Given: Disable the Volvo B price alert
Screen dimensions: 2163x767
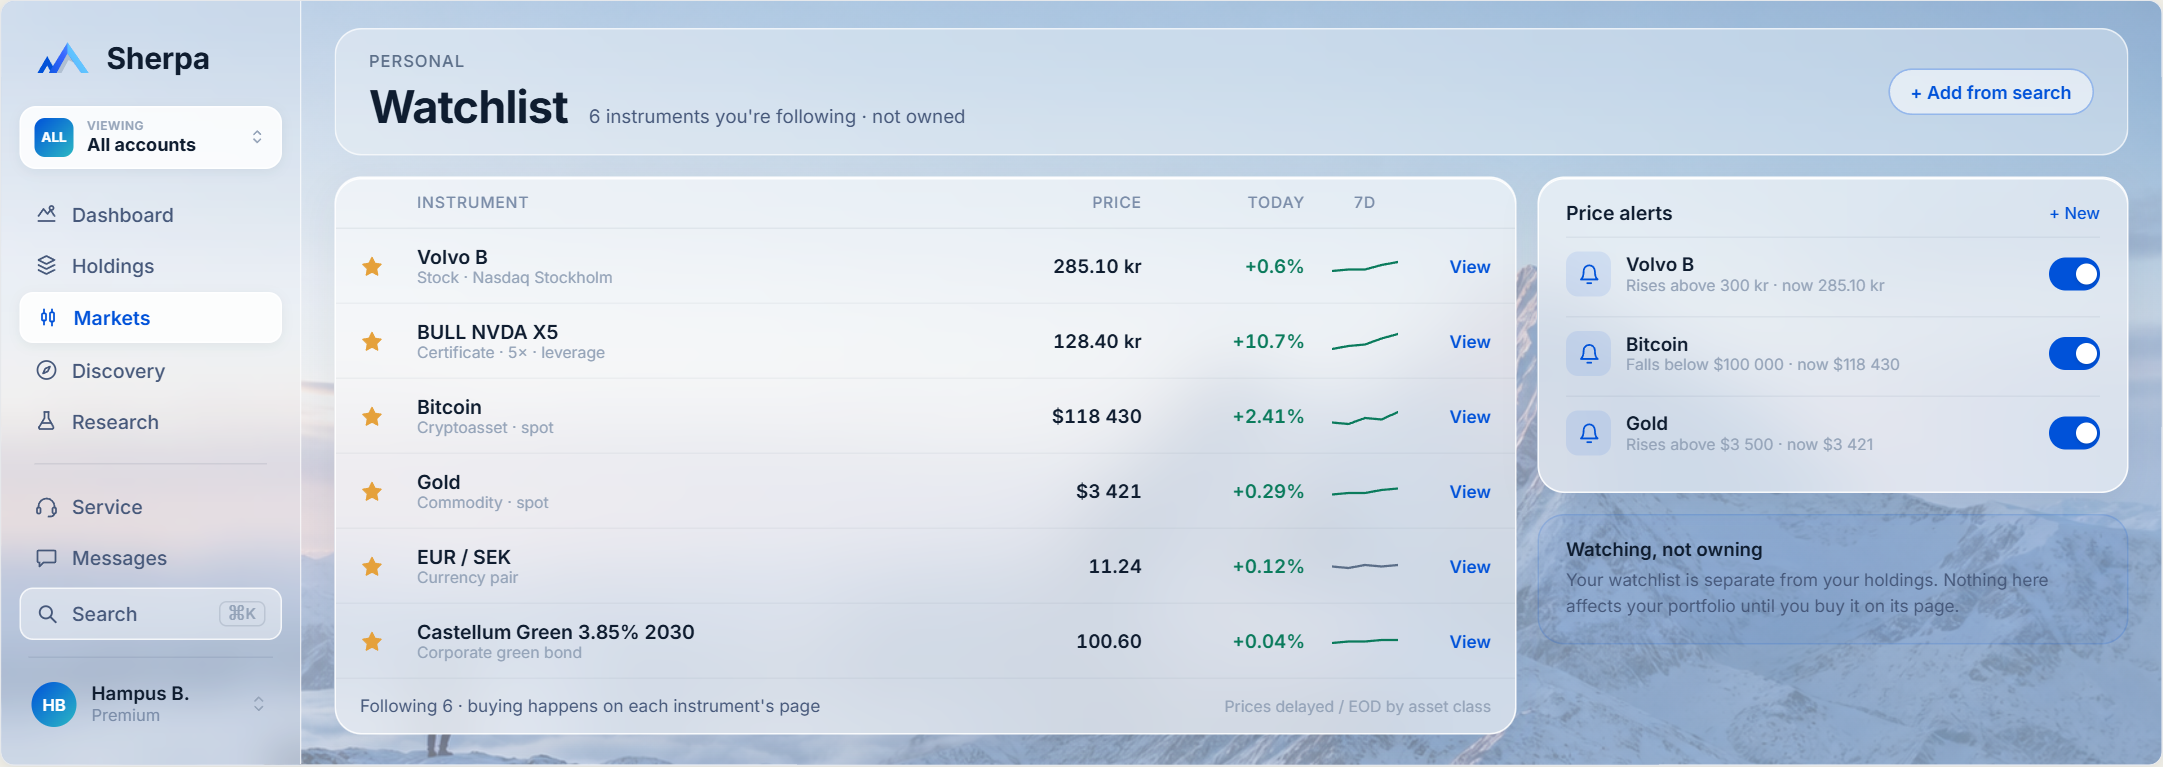Looking at the screenshot, I should click(x=2074, y=274).
